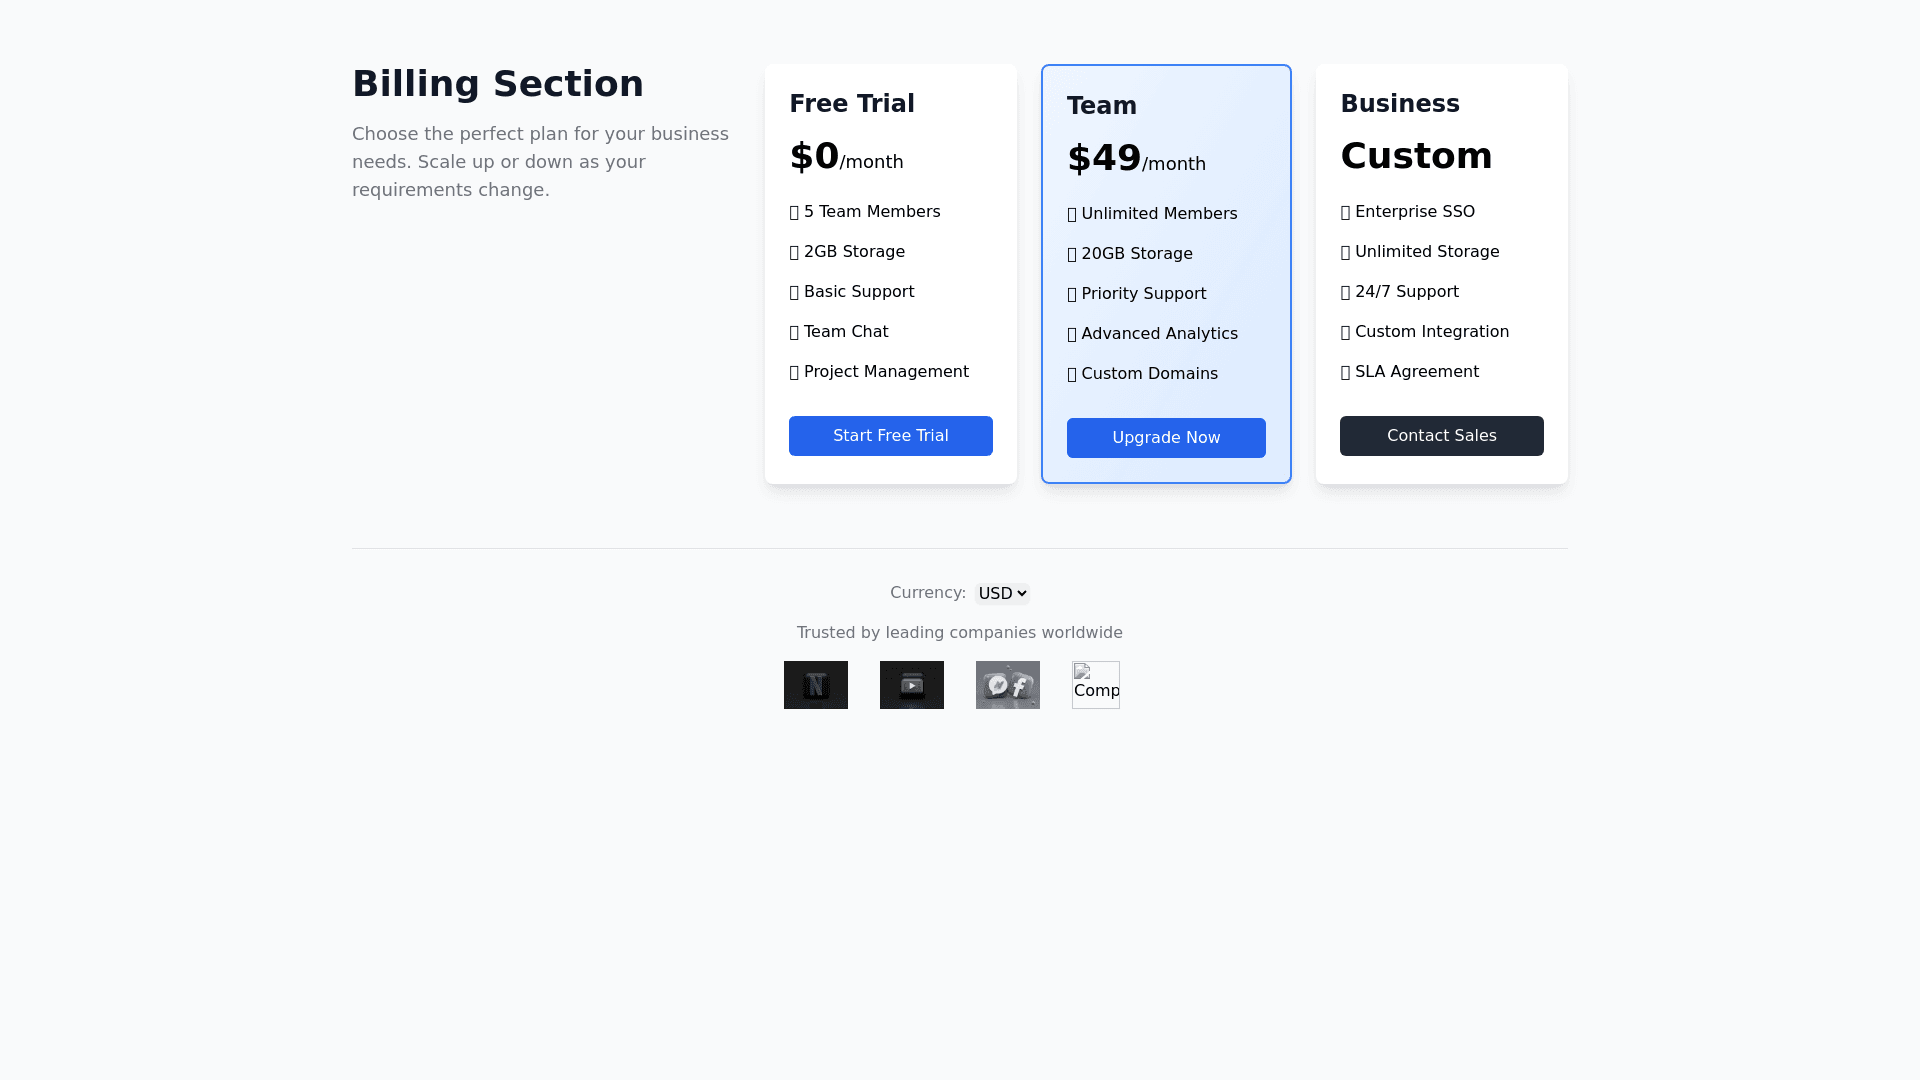
Task: Click the icon beside Advanced Analytics
Action: [1072, 334]
